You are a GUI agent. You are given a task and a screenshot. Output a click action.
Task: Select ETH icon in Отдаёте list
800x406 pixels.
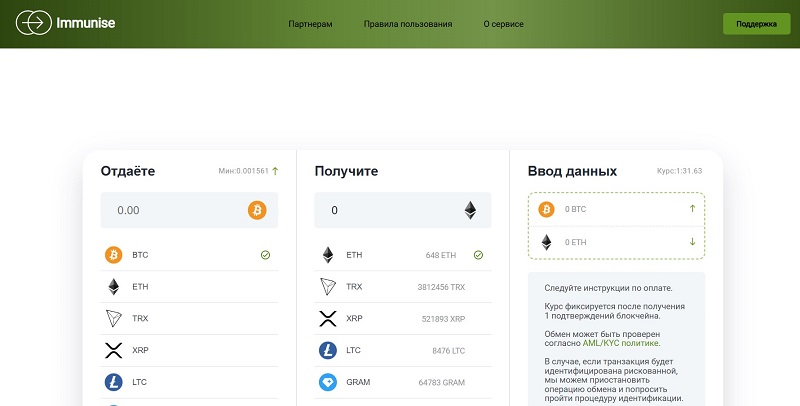[113, 287]
